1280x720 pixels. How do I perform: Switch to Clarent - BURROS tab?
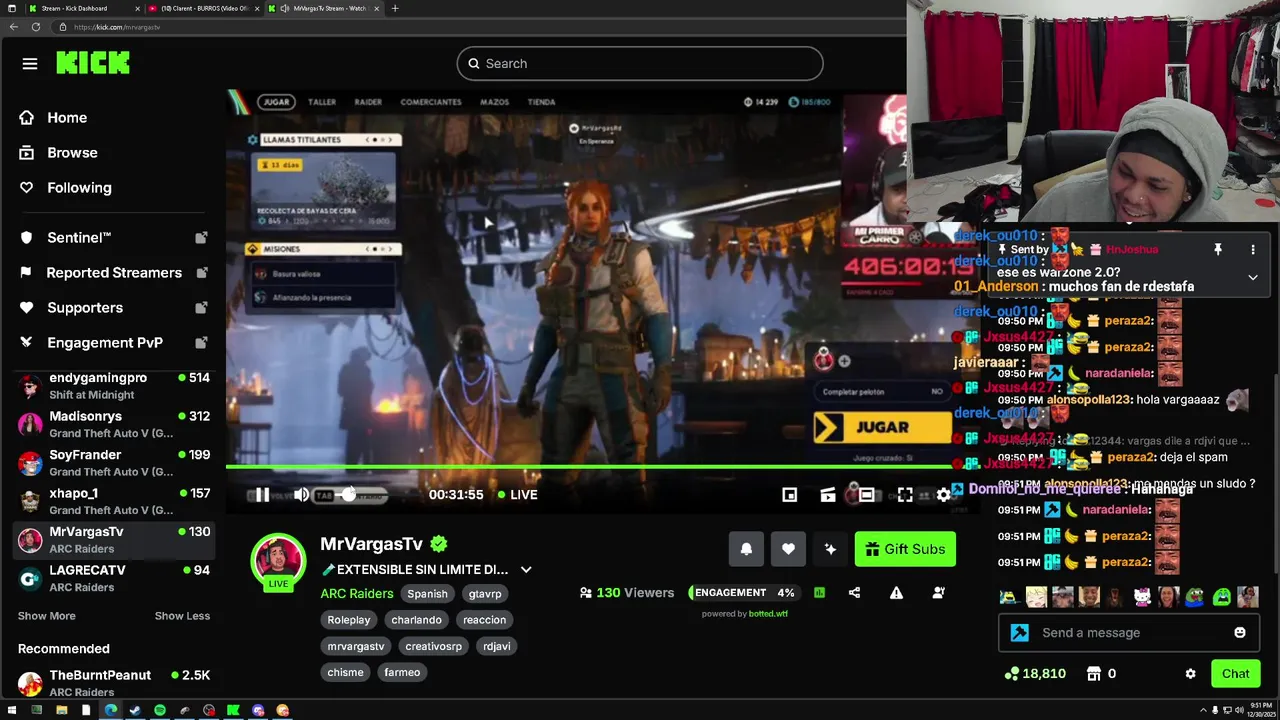point(205,8)
